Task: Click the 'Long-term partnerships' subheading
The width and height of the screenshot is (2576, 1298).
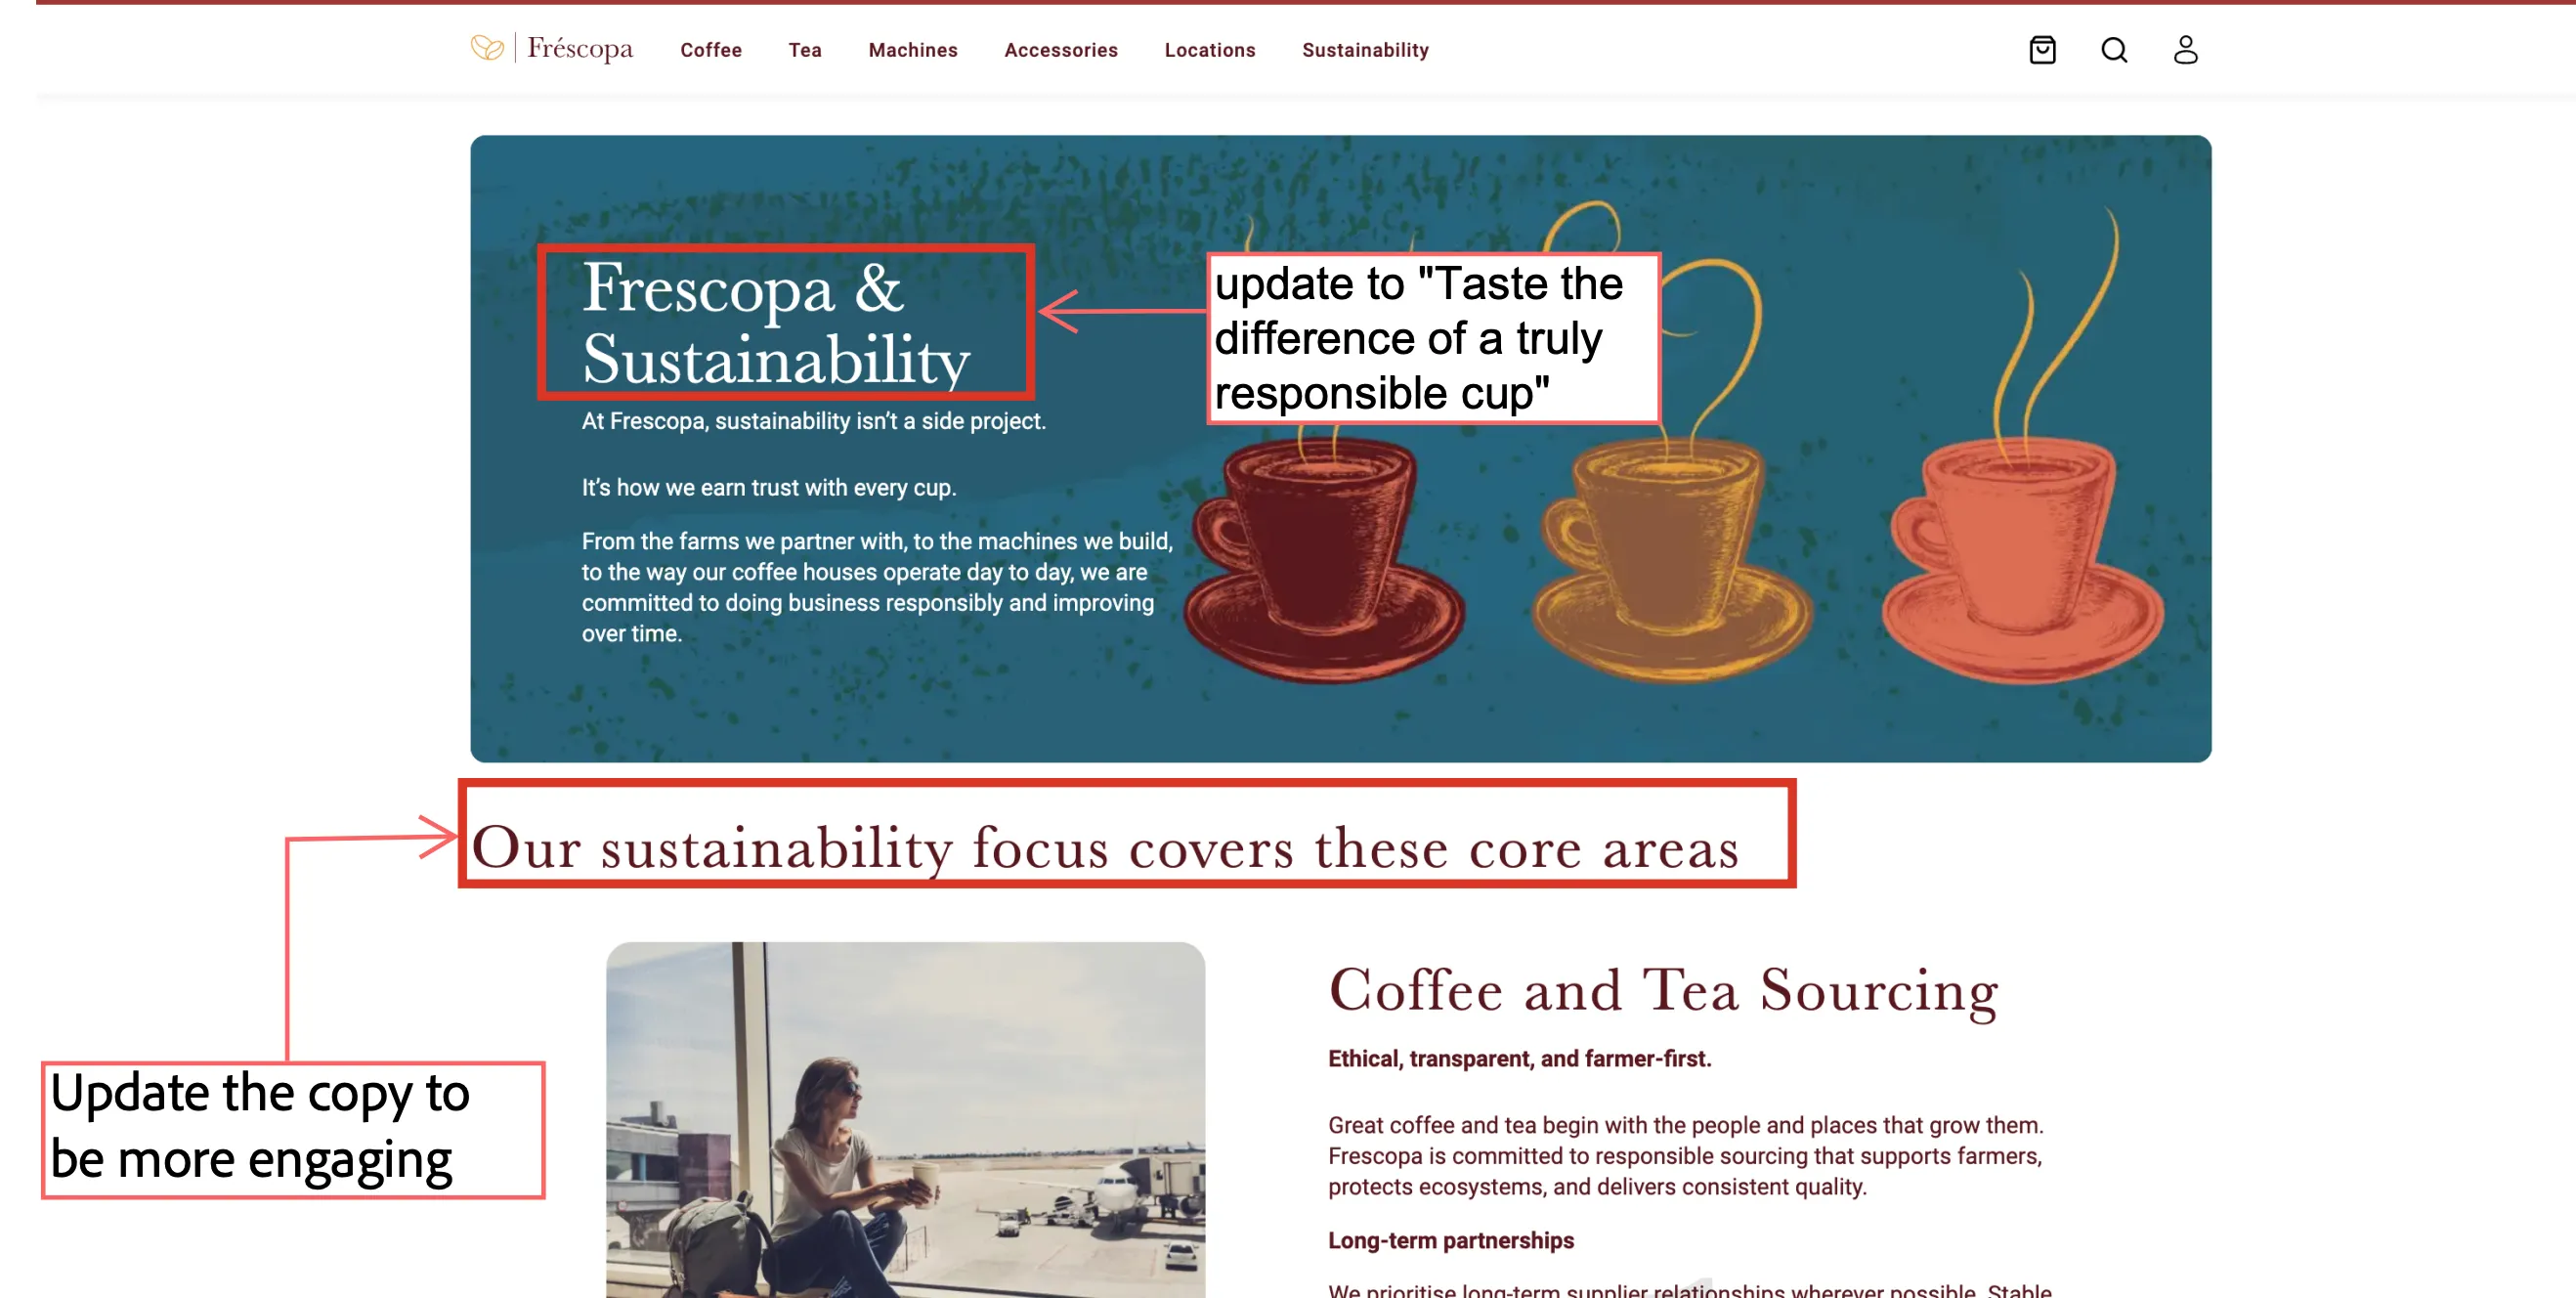Action: coord(1450,1240)
